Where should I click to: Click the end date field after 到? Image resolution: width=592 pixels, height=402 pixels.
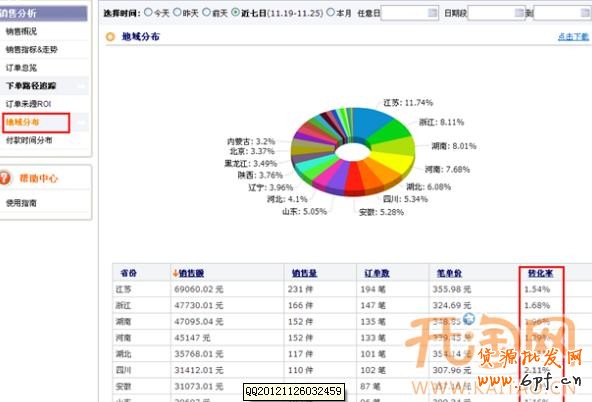point(563,13)
